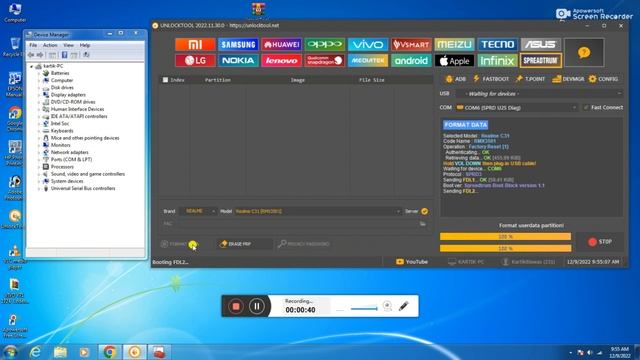Open View menu in Device Manager

68,45
